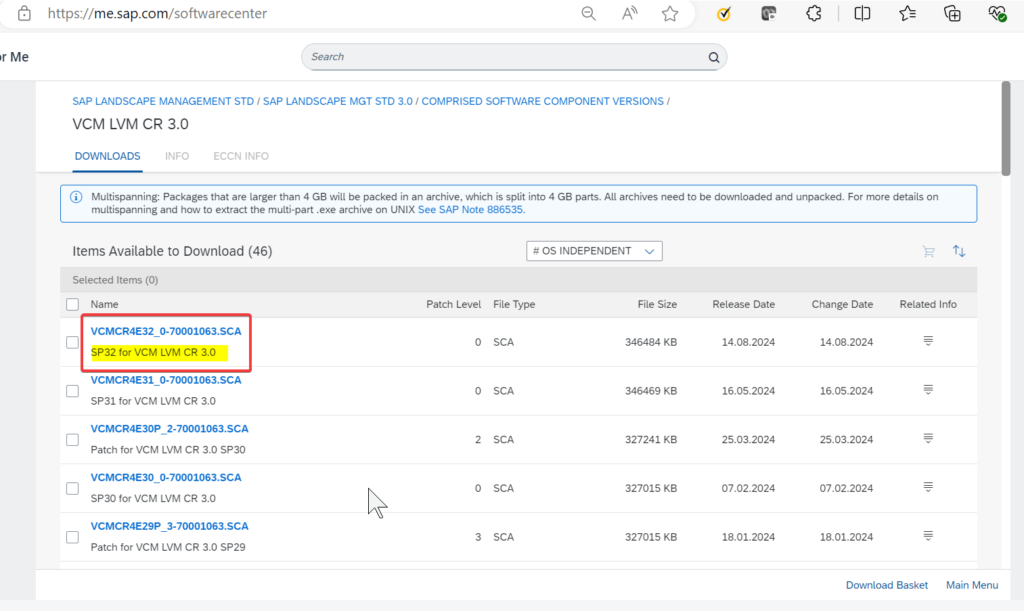Screen dimensions: 1024x611
Task: Check the box for VCMCR4E30P_2-70001063.SCA
Action: tap(72, 440)
